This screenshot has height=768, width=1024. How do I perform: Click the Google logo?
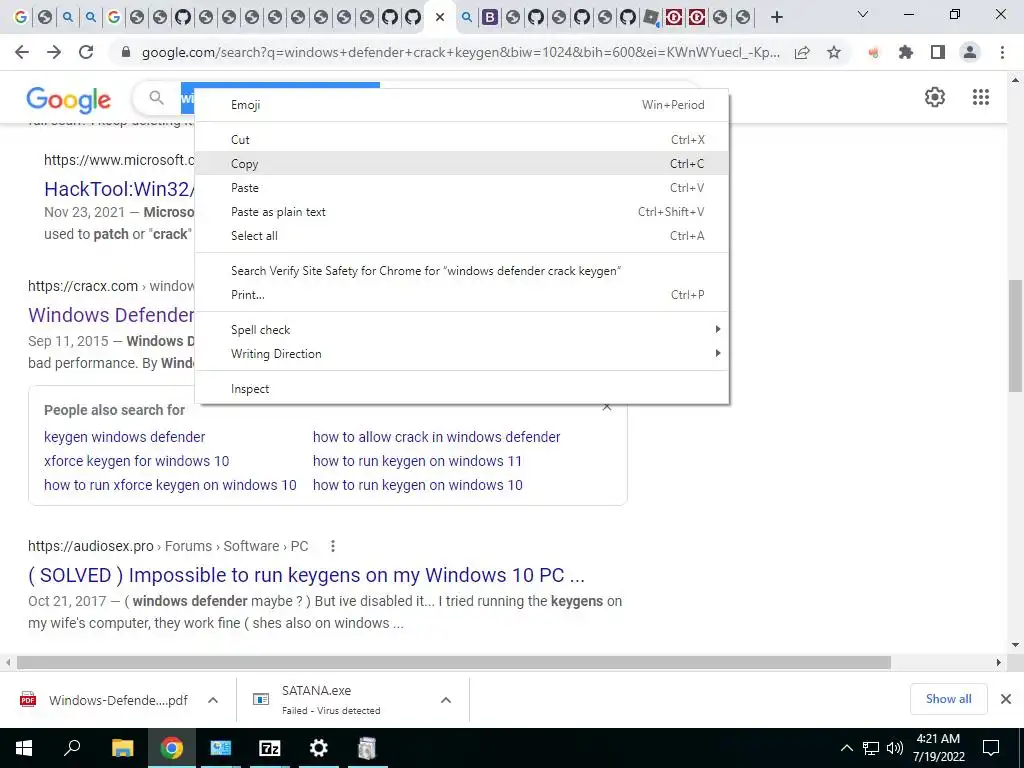tap(69, 99)
